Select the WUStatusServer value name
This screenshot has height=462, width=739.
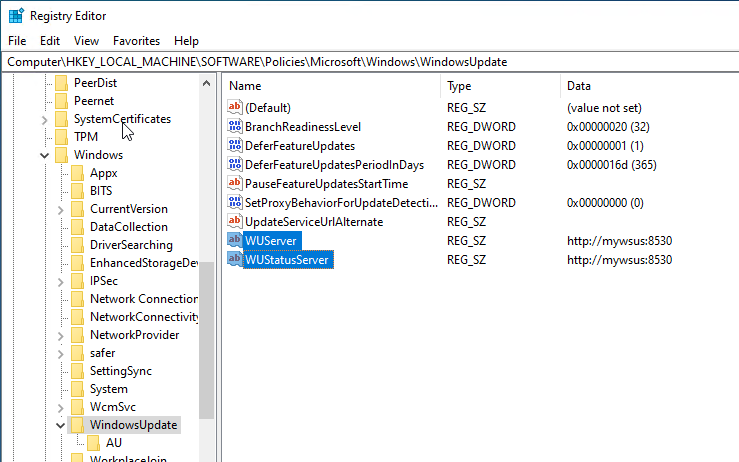tap(287, 260)
